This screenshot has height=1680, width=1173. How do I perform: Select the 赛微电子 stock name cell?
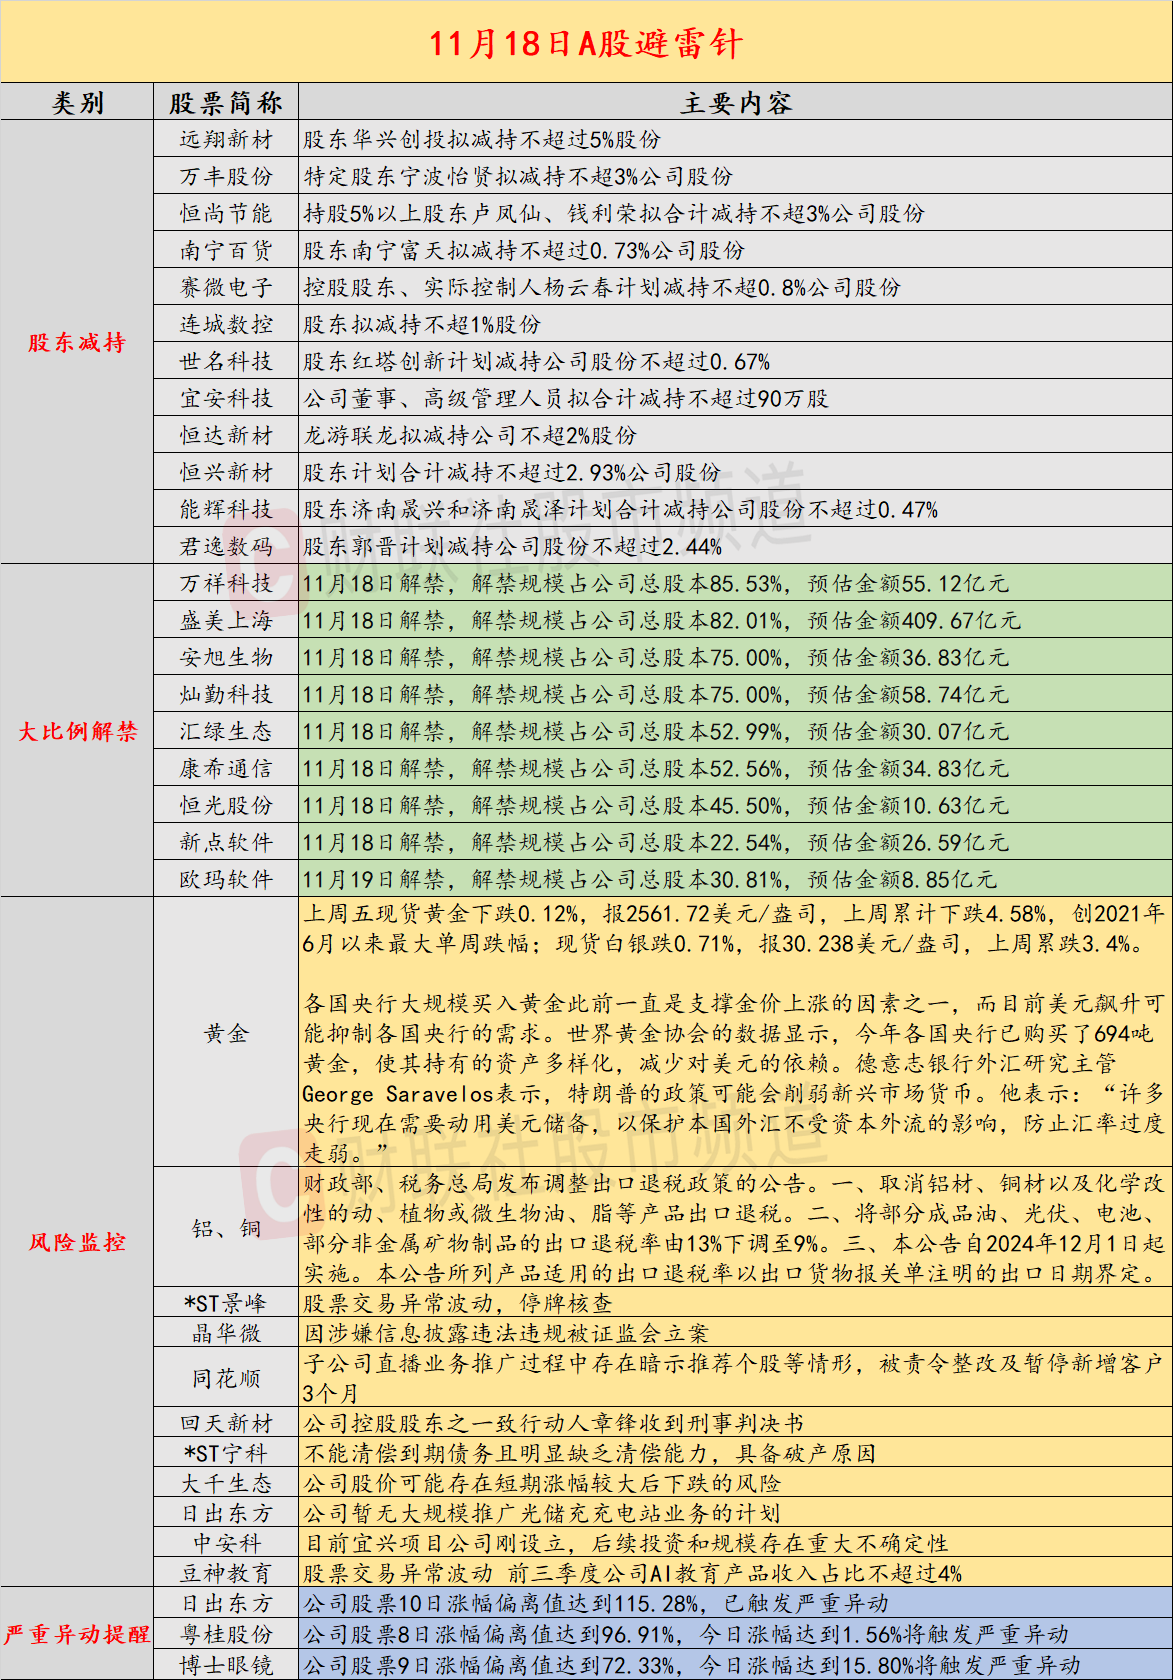coord(226,288)
